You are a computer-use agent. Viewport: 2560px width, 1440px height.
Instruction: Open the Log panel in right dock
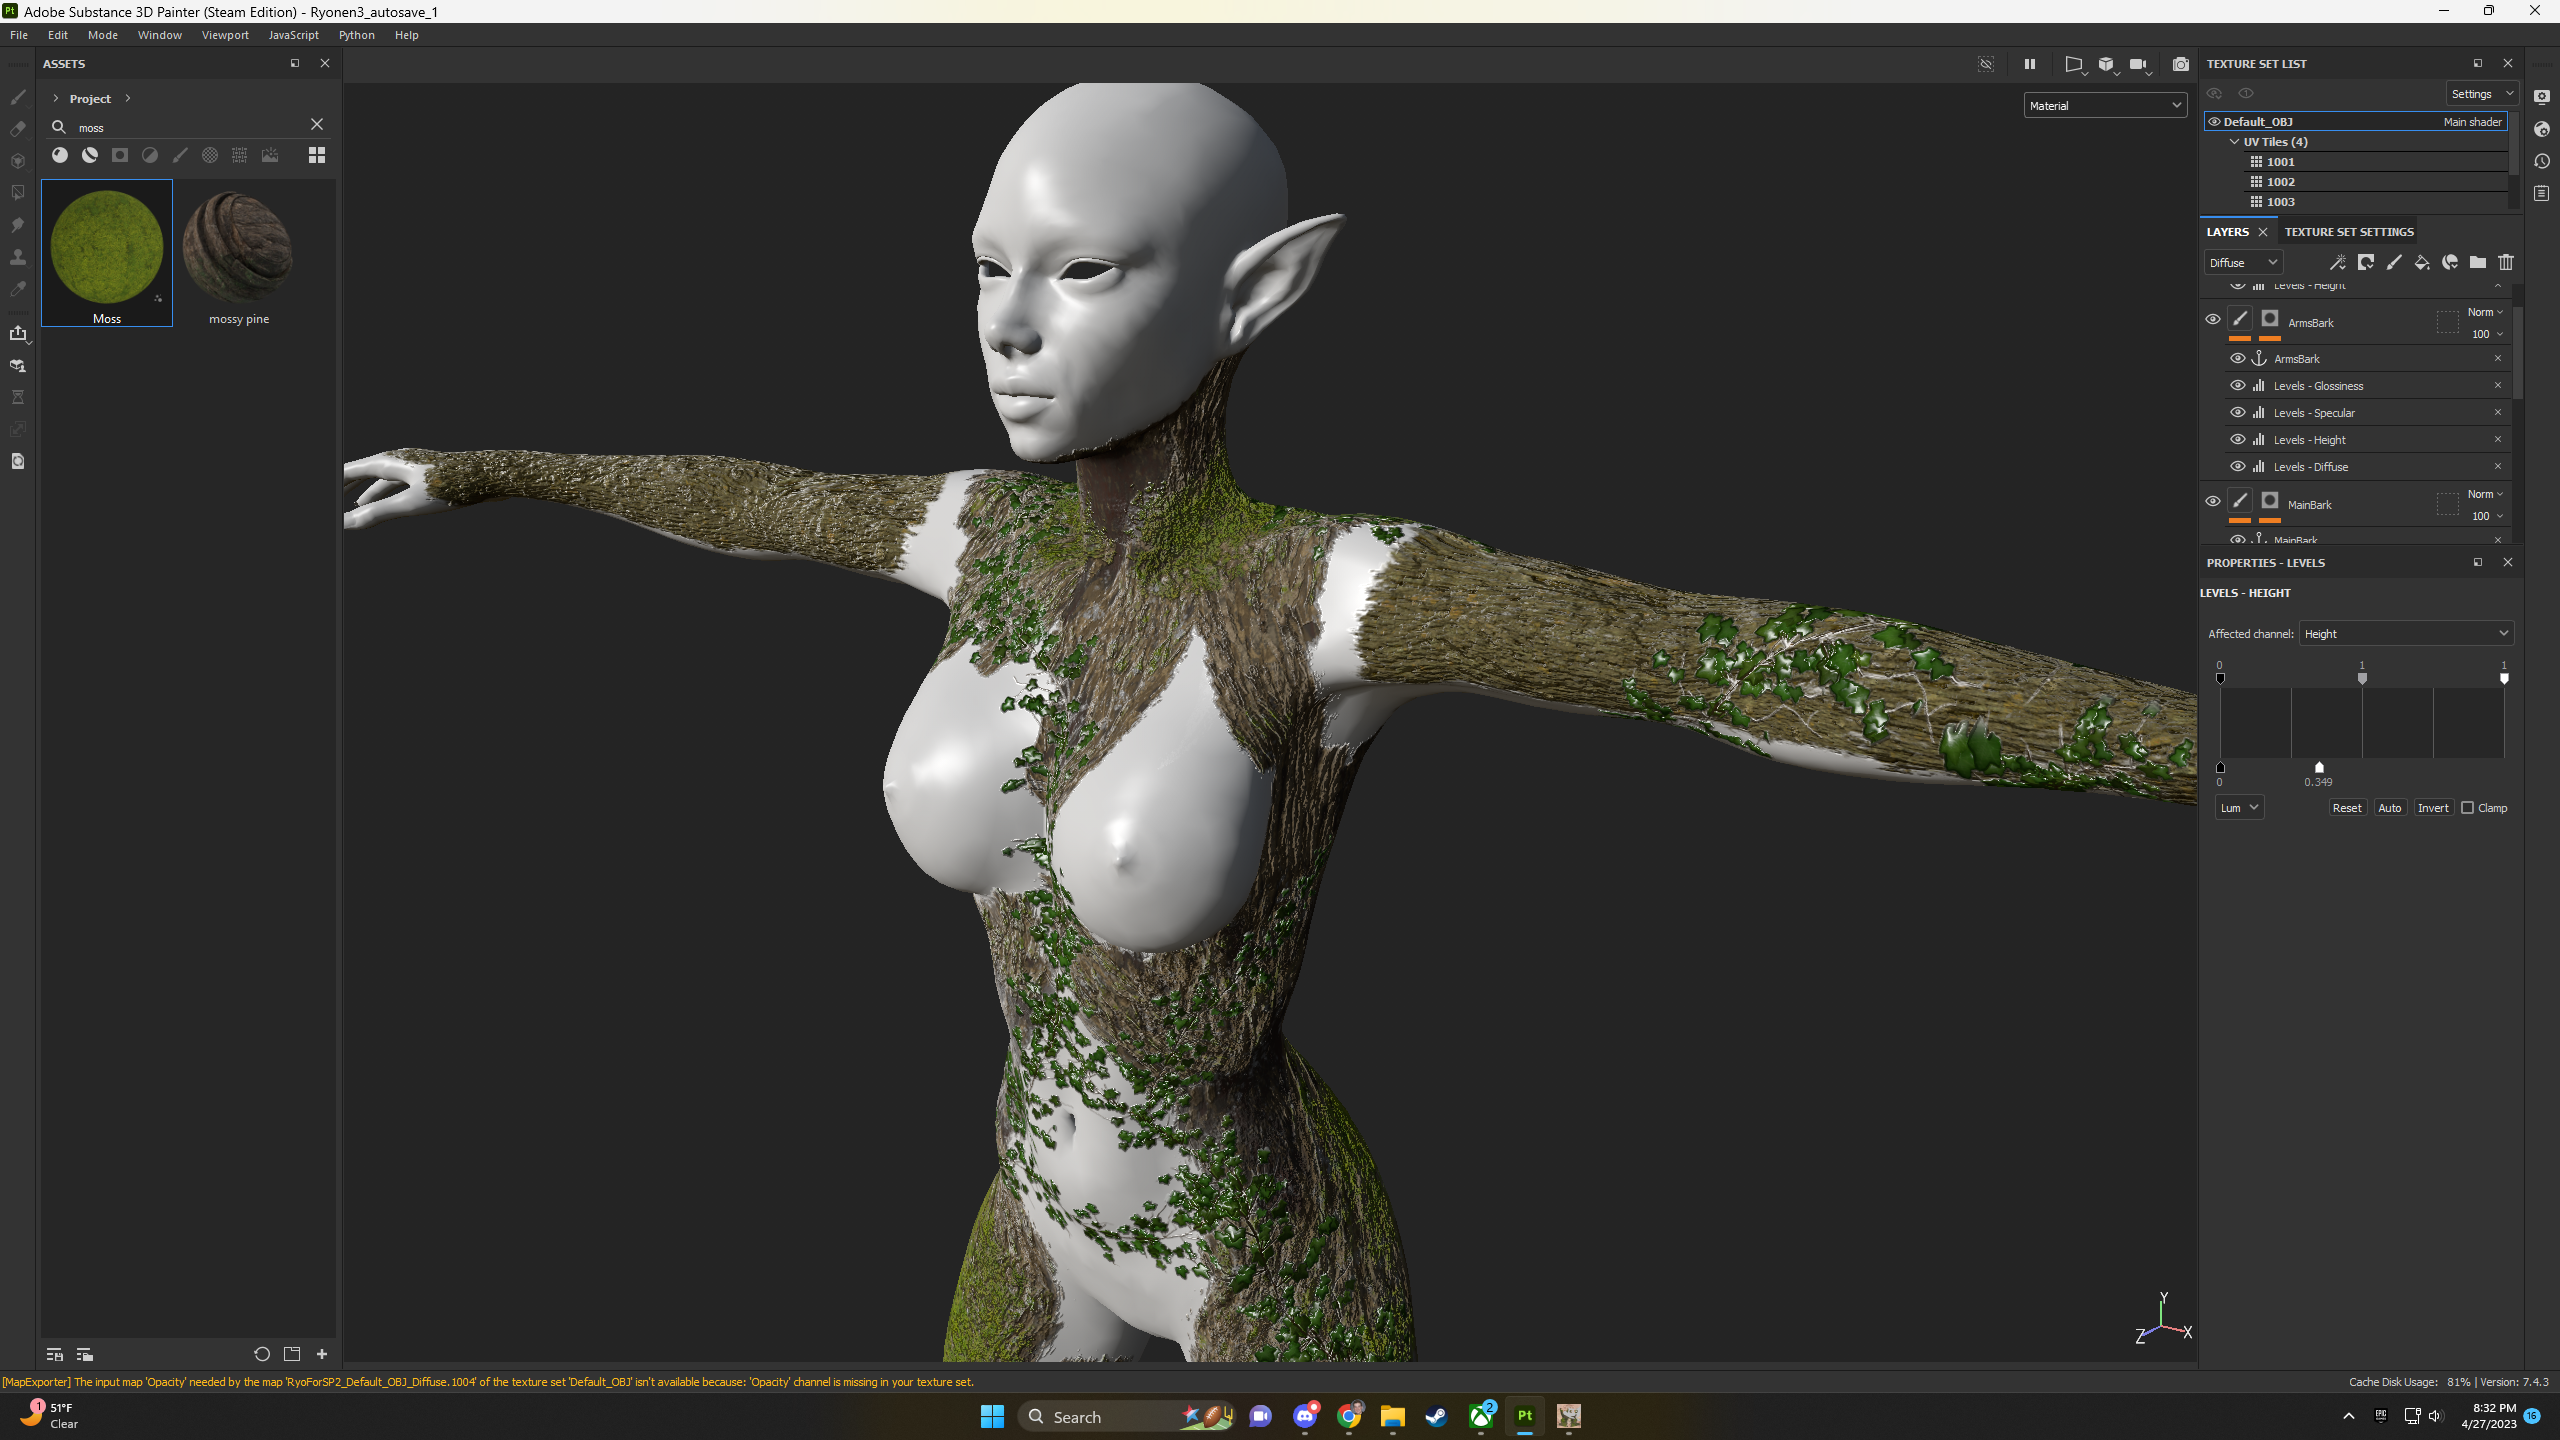(x=2542, y=193)
